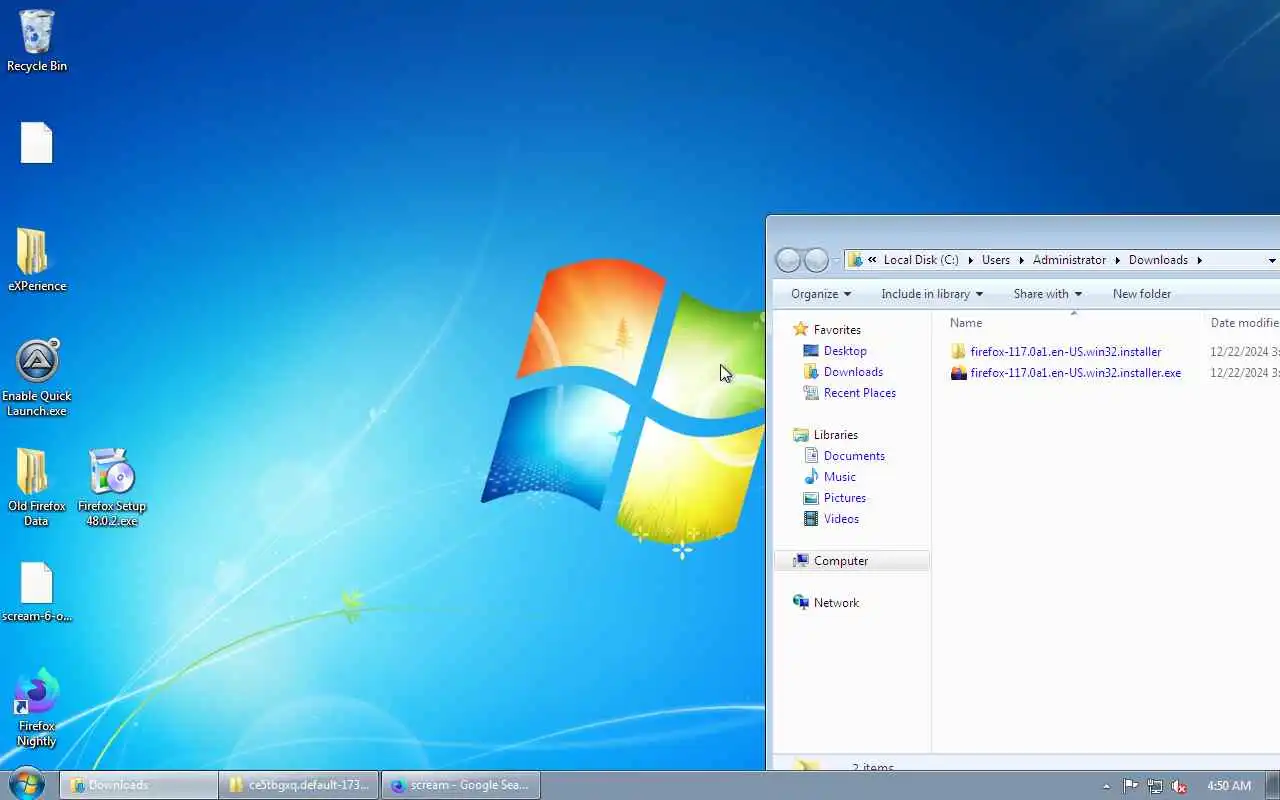This screenshot has width=1280, height=800.
Task: Open the Recycle Bin desktop icon
Action: pyautogui.click(x=37, y=41)
